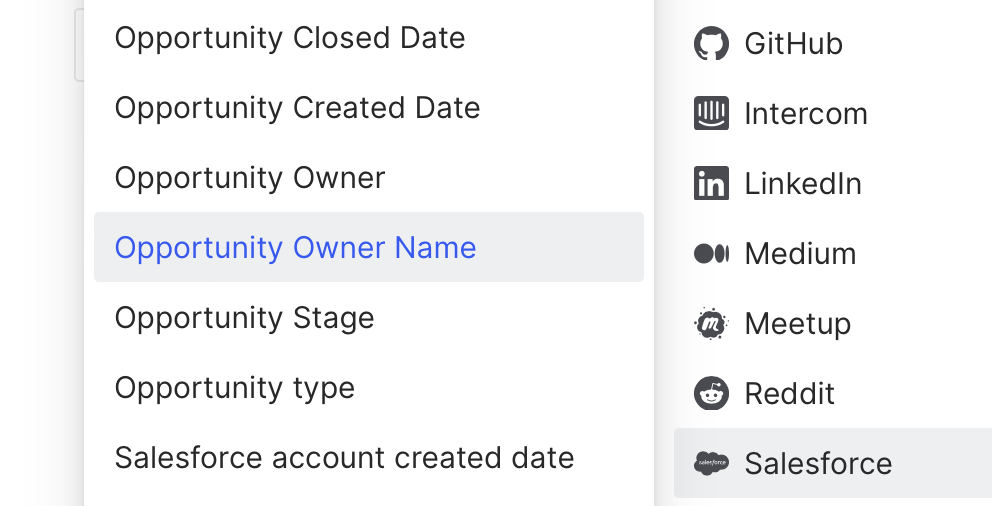Click the GitHub octocat icon
The height and width of the screenshot is (506, 992).
coord(711,44)
